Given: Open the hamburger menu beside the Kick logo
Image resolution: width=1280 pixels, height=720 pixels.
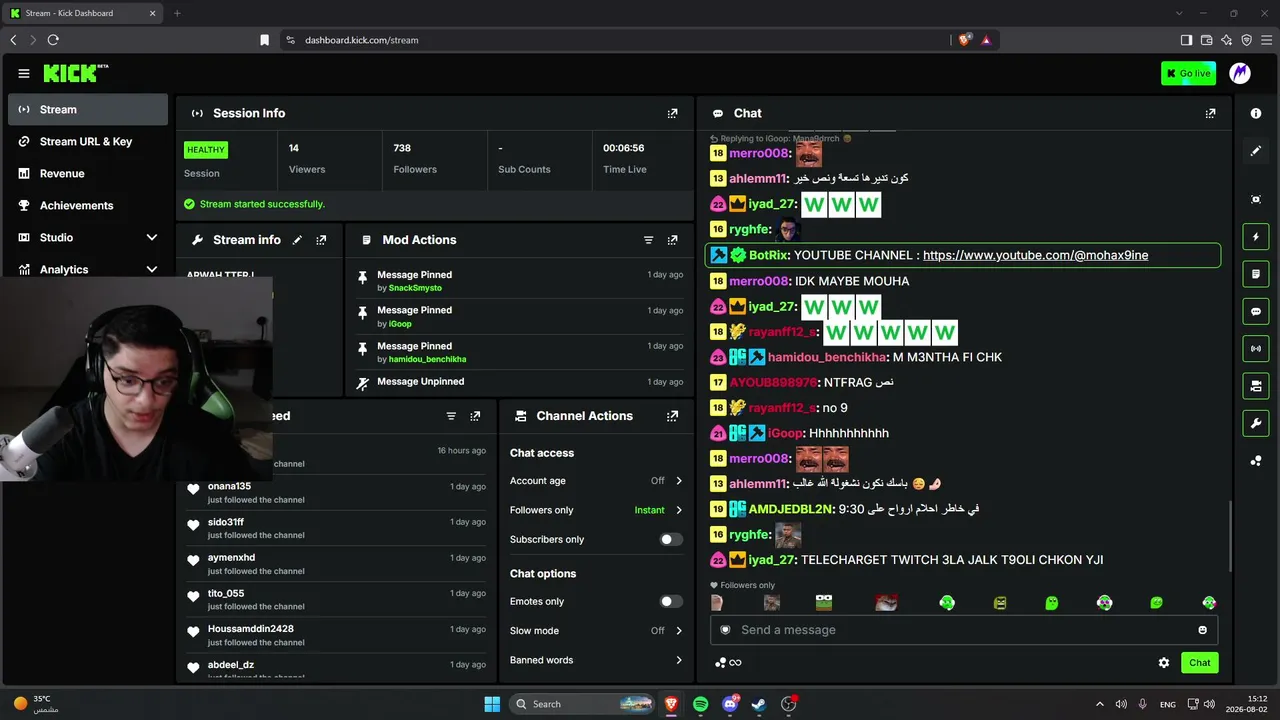Looking at the screenshot, I should tap(24, 73).
